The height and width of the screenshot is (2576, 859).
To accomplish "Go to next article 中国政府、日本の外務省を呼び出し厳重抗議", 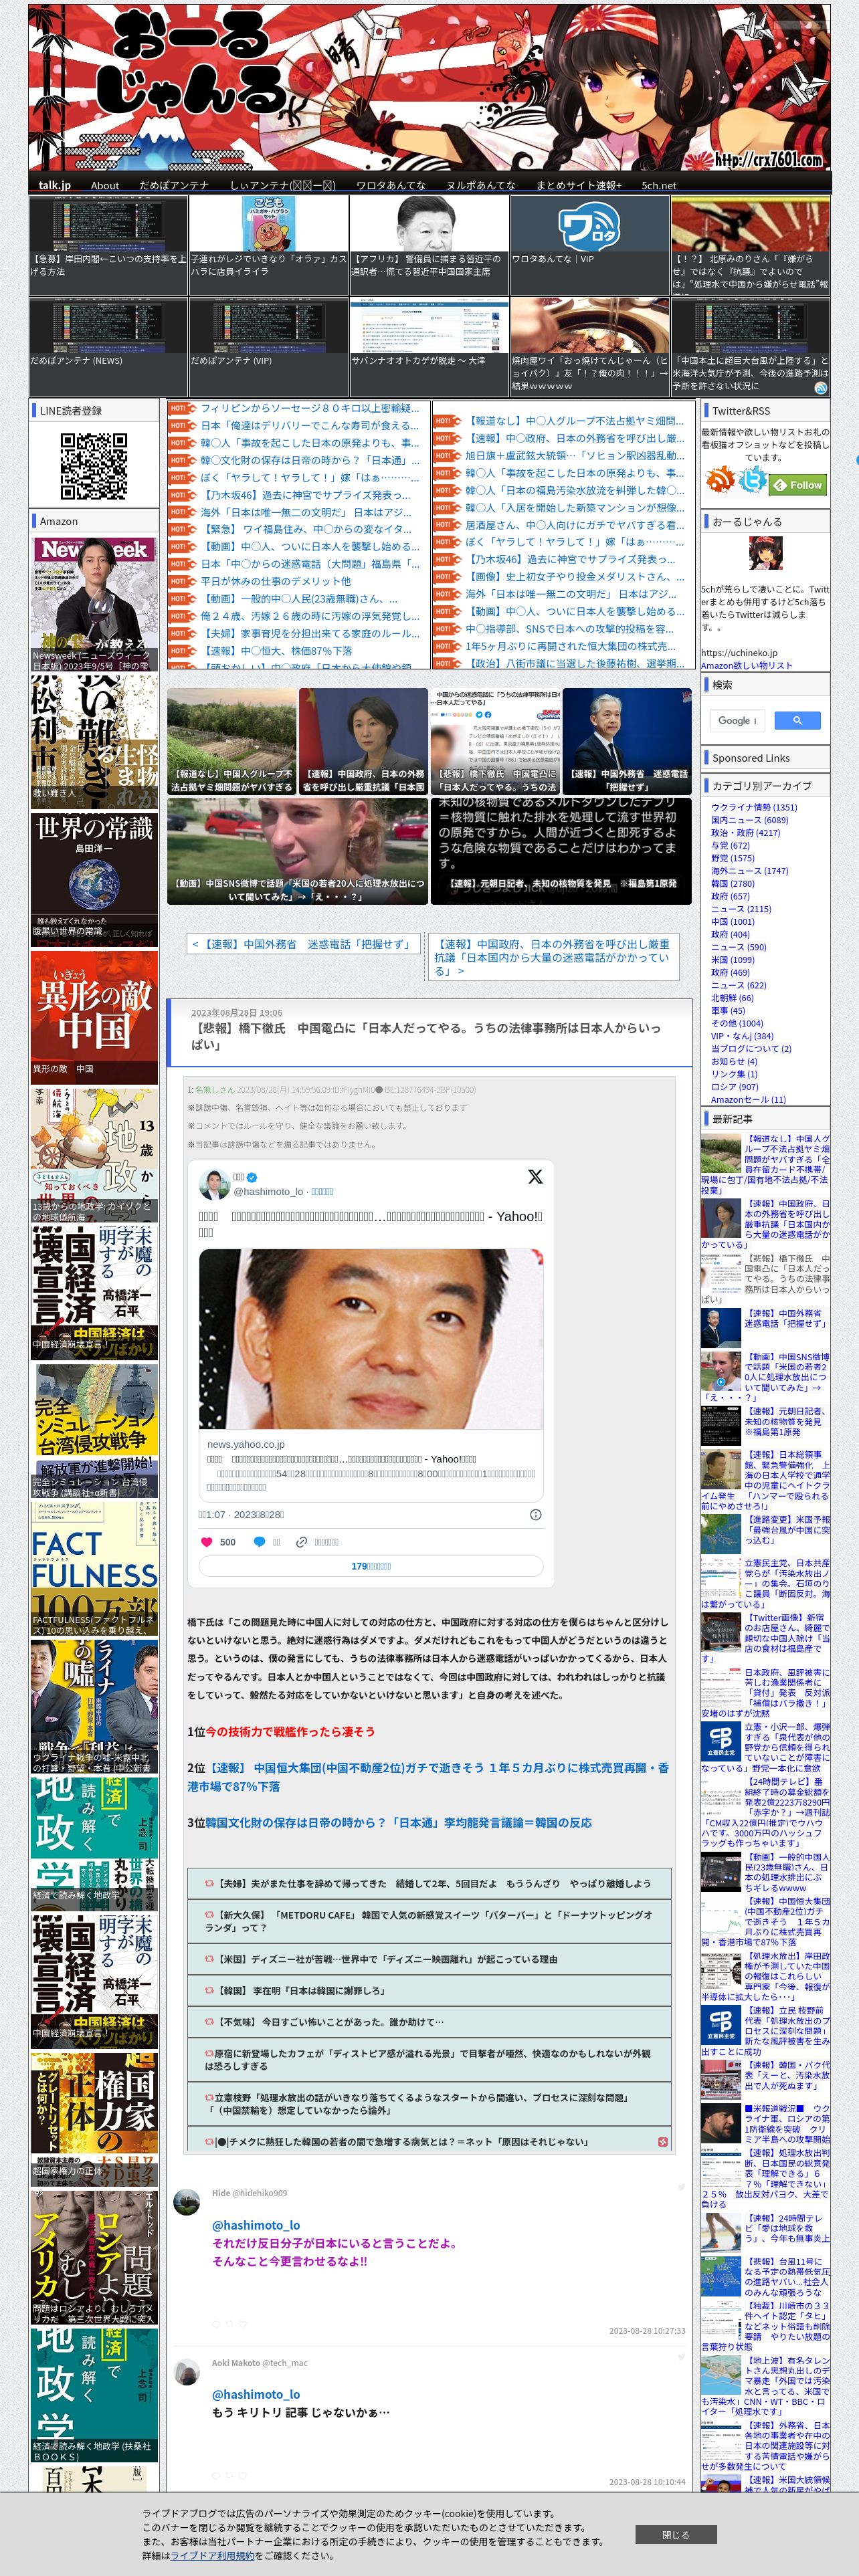I will point(553,957).
